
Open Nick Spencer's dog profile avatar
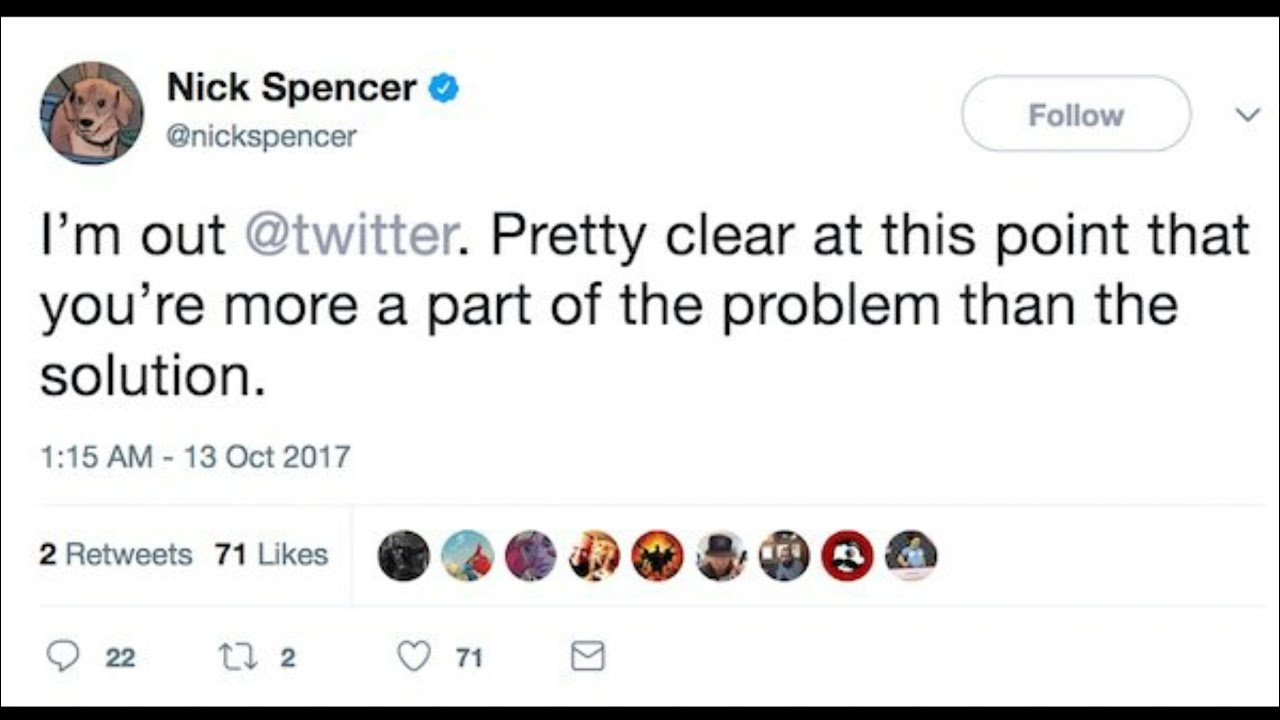point(92,113)
